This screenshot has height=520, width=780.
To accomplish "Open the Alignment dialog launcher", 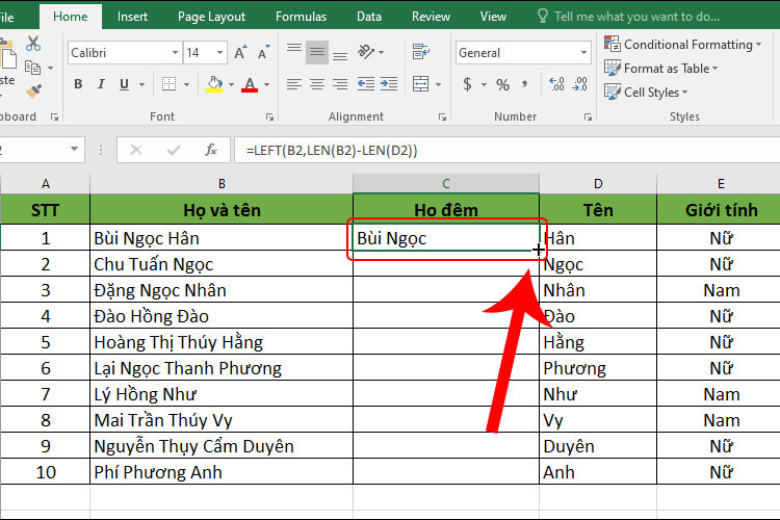I will [442, 117].
